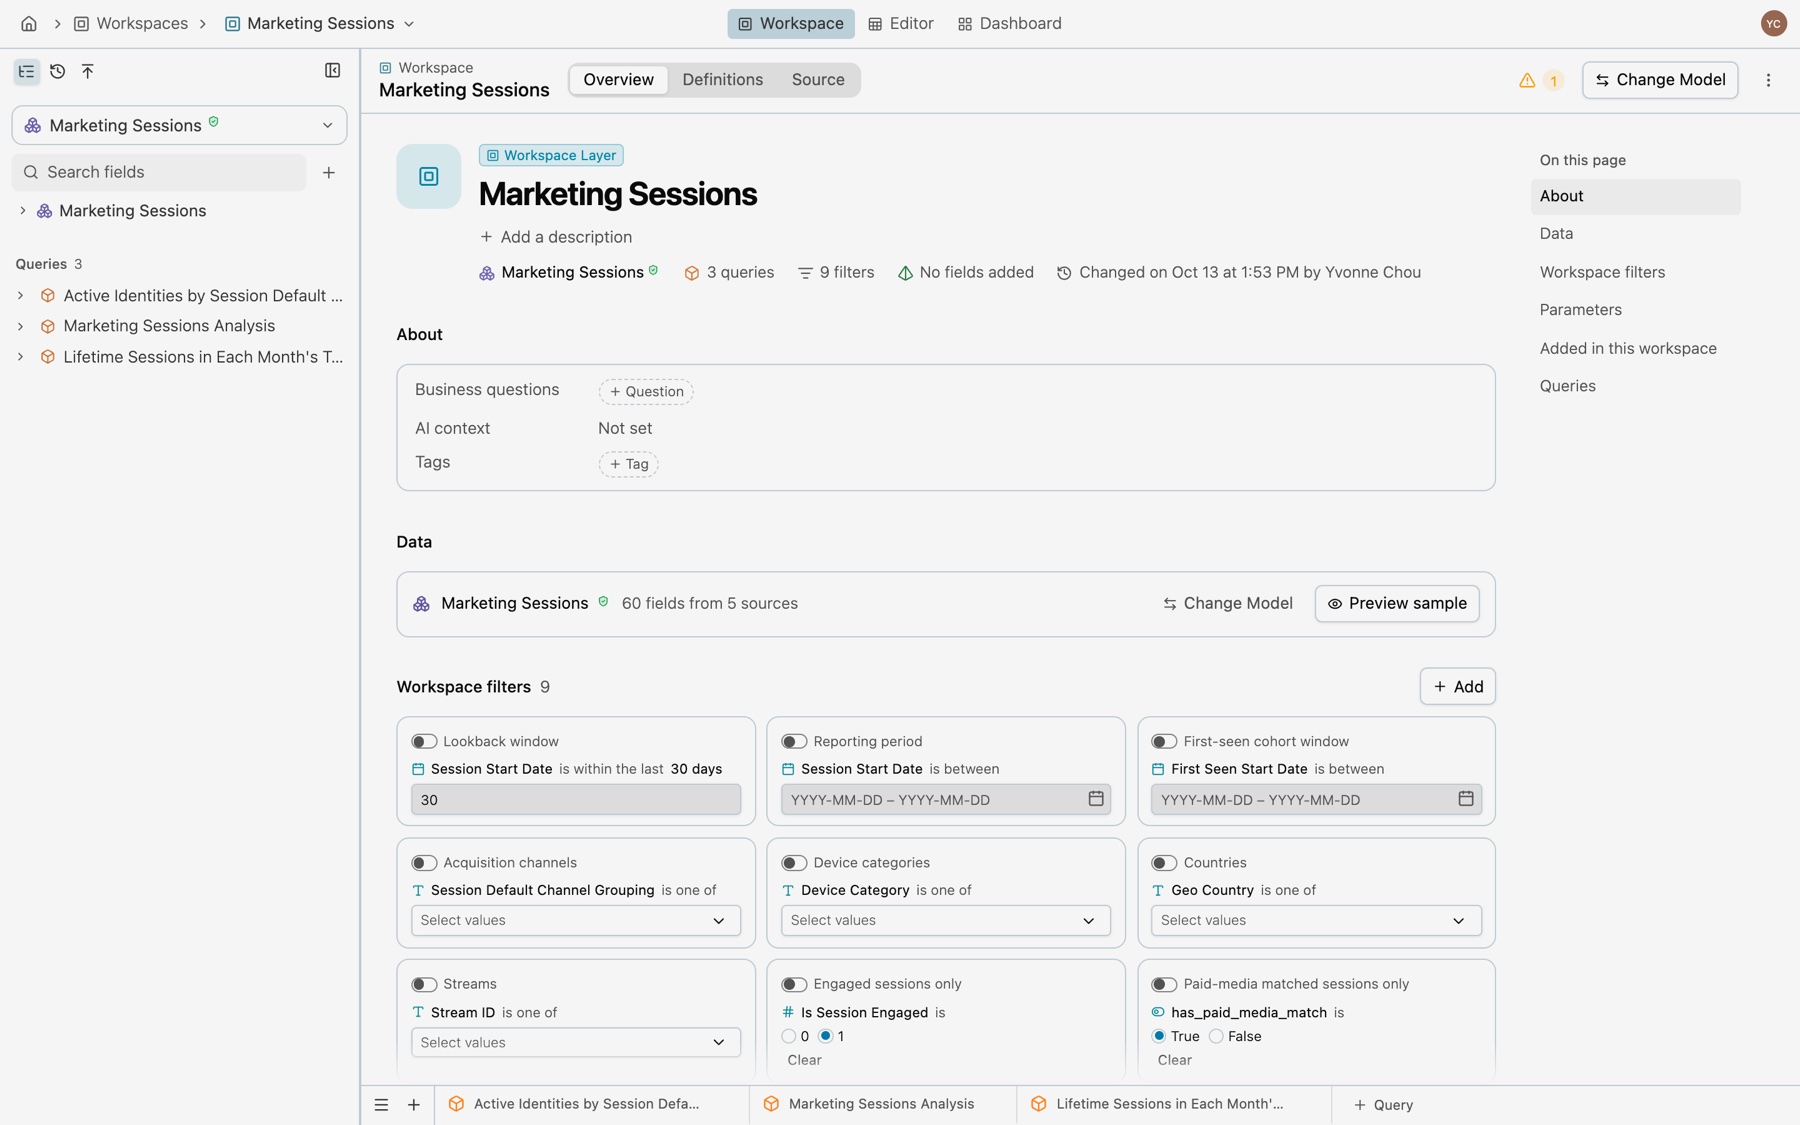
Task: Click the plus icon in bottom tab bar
Action: (414, 1105)
